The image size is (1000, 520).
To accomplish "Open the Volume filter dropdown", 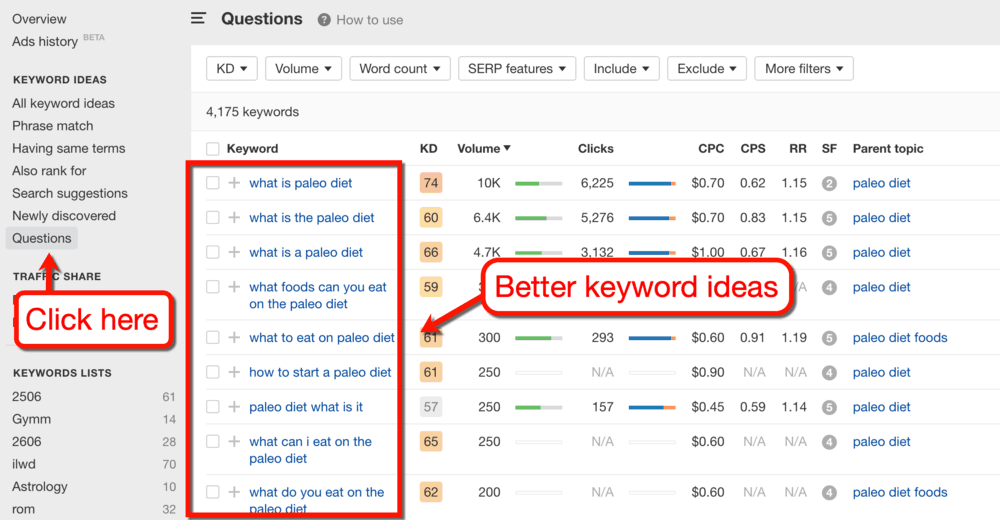I will 304,68.
